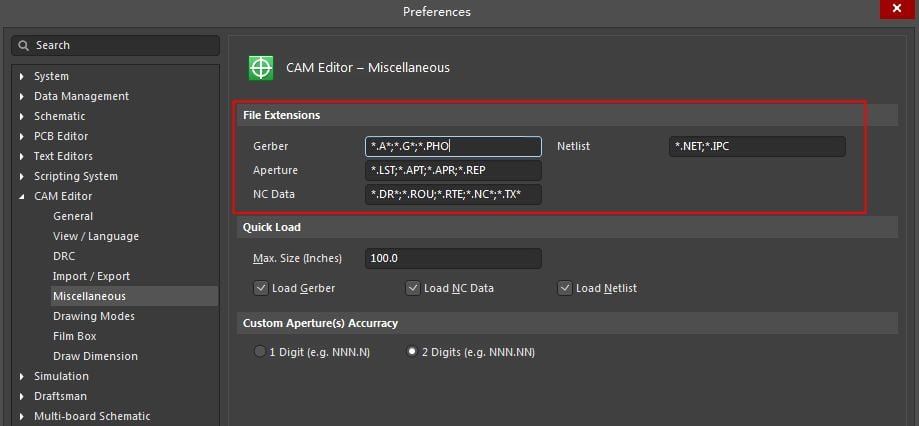919x426 pixels.
Task: Select the System category label
Action: [x=51, y=76]
